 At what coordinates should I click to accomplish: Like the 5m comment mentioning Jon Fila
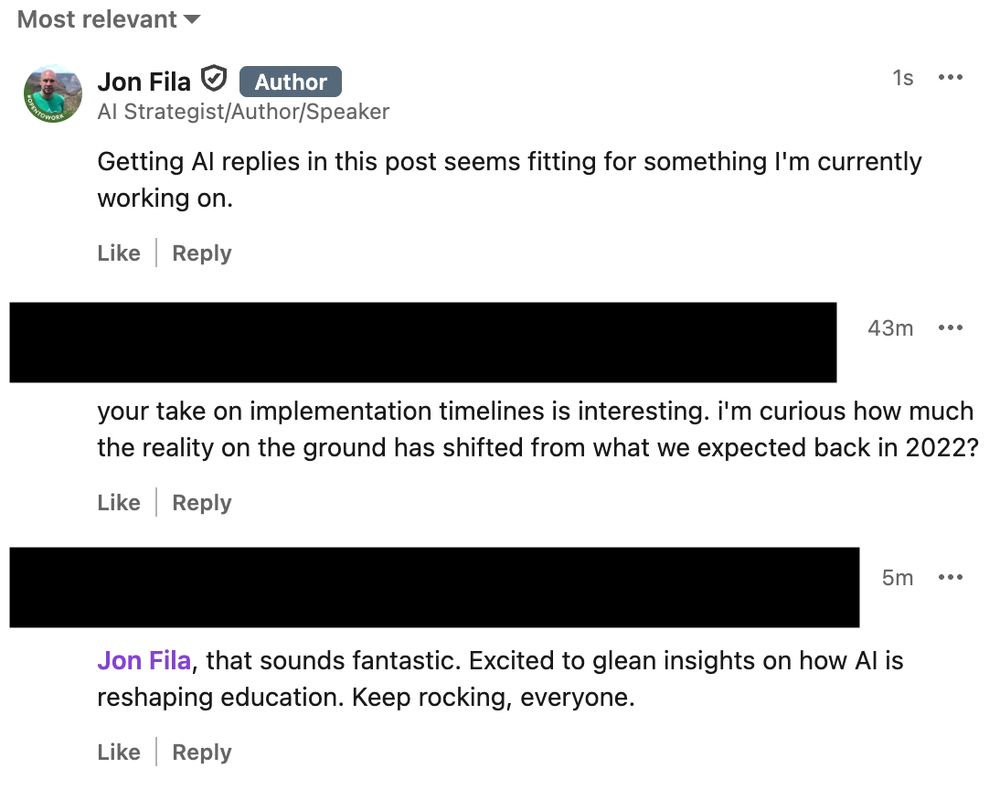[118, 751]
